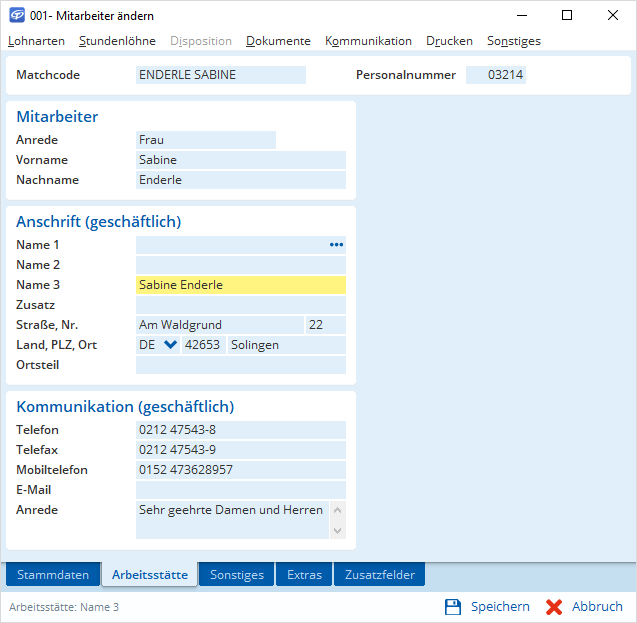Switch to the Stammdaten tab
Image resolution: width=637 pixels, height=623 pixels.
53,575
